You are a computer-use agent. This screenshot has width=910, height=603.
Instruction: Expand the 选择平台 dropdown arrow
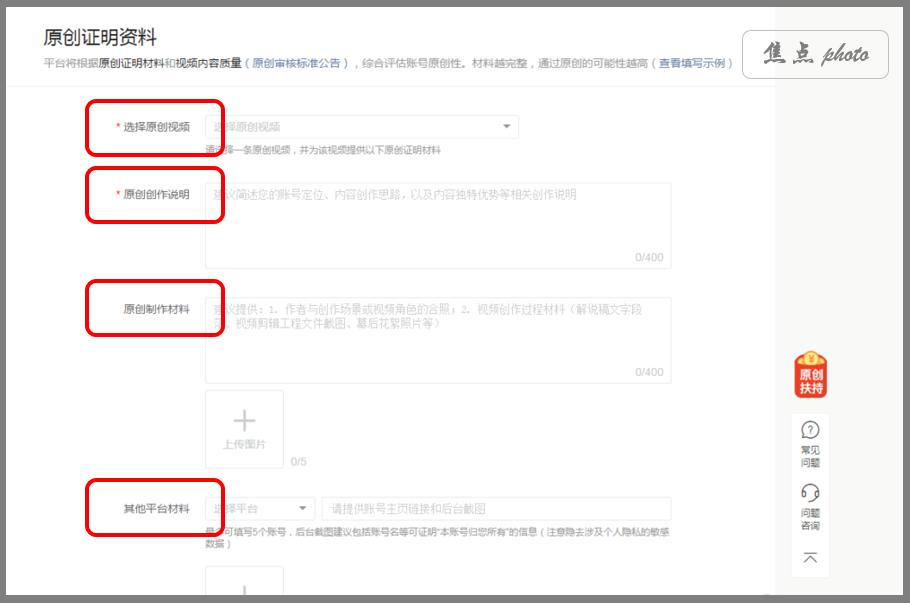[x=302, y=508]
